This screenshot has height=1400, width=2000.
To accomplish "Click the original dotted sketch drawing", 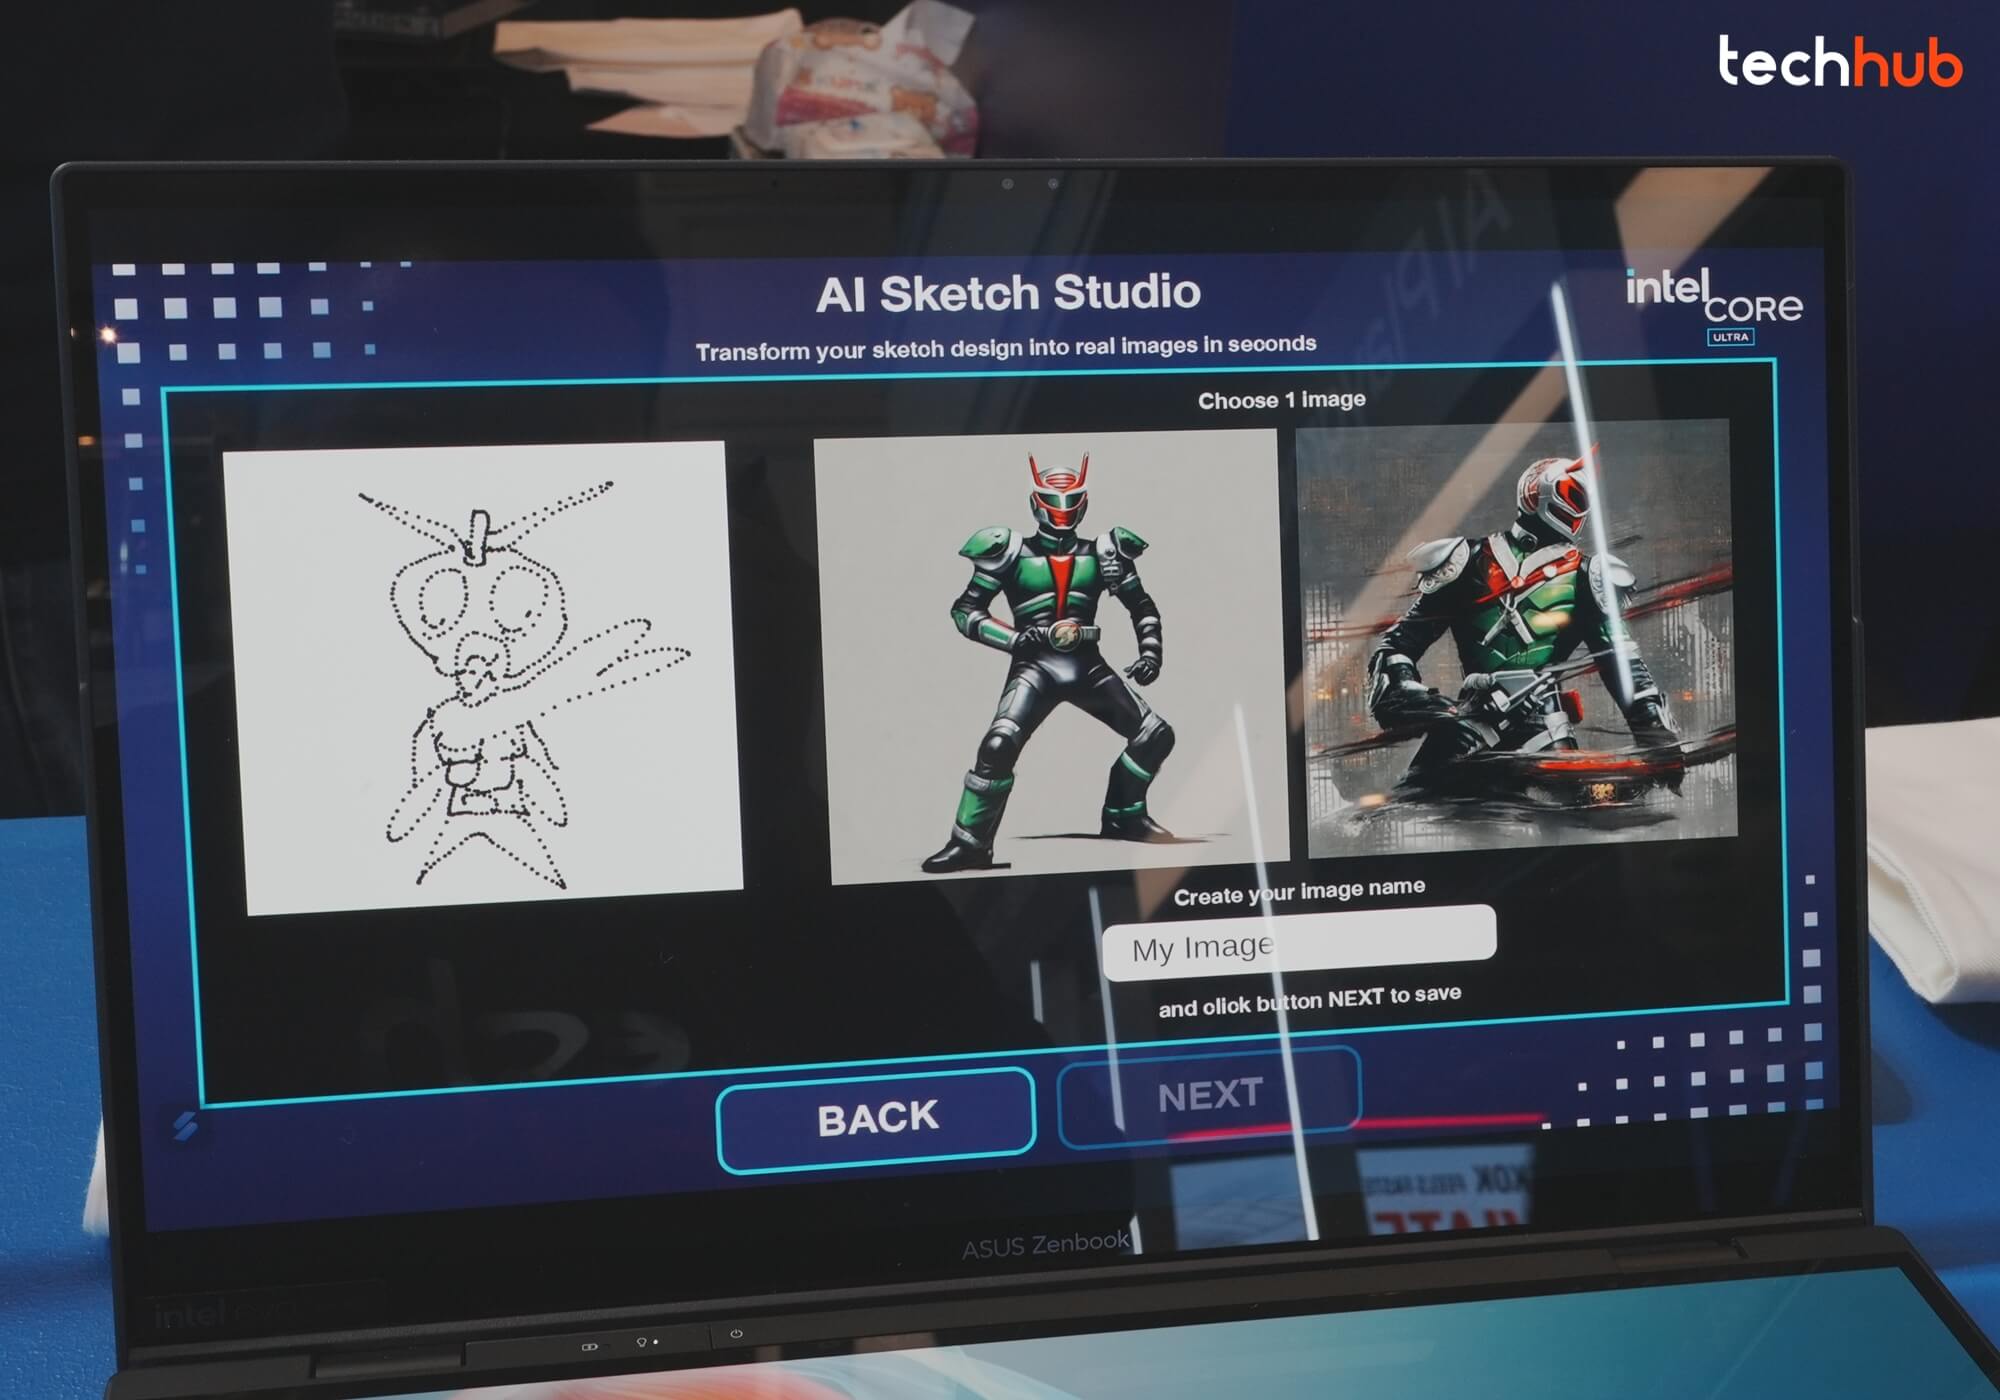I will pos(484,678).
